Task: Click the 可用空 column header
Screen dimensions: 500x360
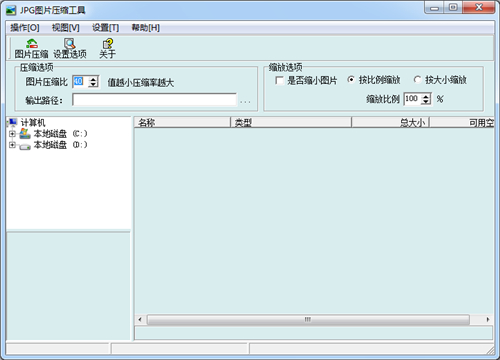Action: point(462,123)
